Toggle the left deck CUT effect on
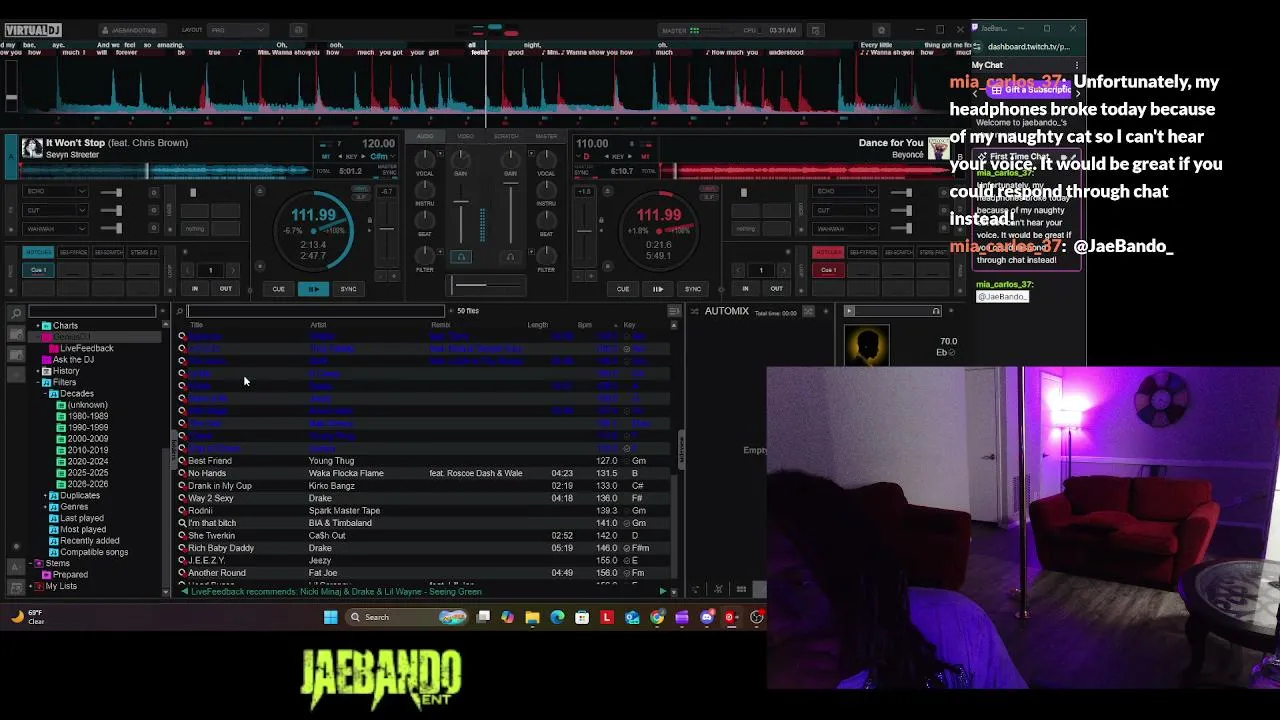 coord(153,210)
